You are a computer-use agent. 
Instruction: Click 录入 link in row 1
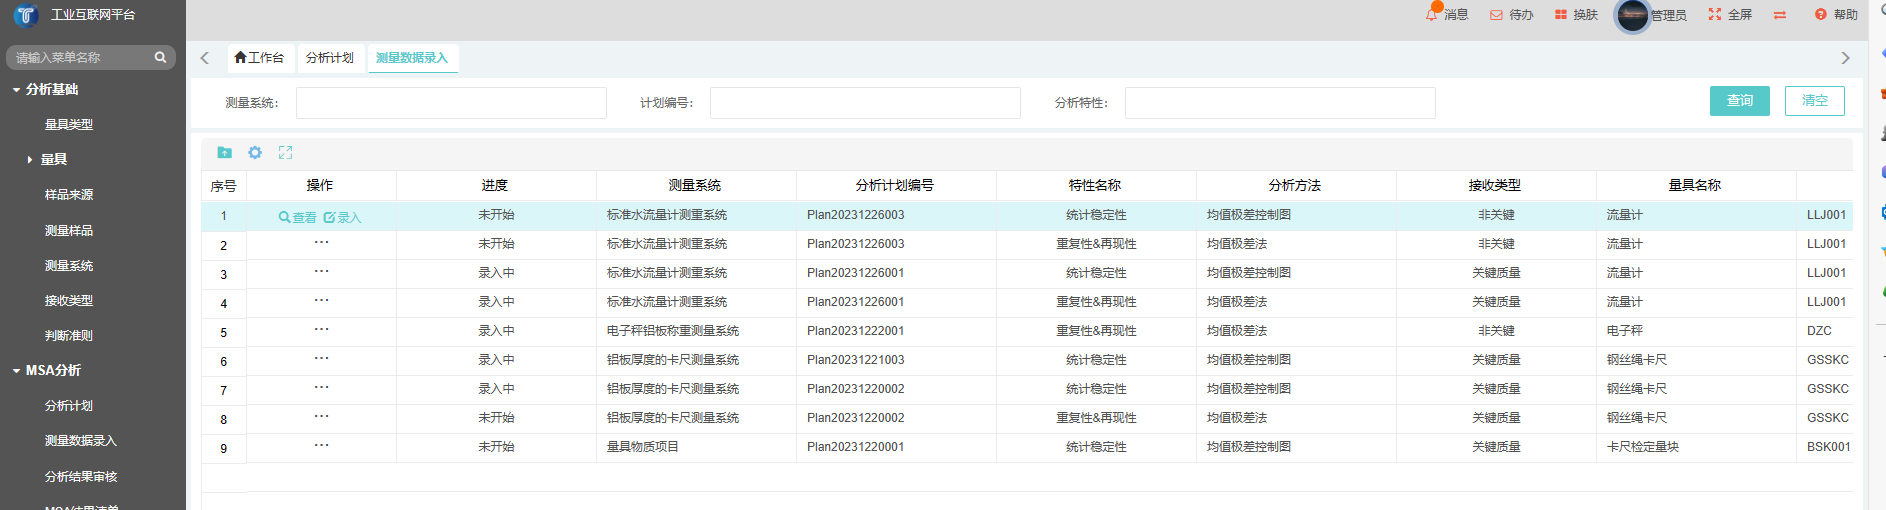342,217
